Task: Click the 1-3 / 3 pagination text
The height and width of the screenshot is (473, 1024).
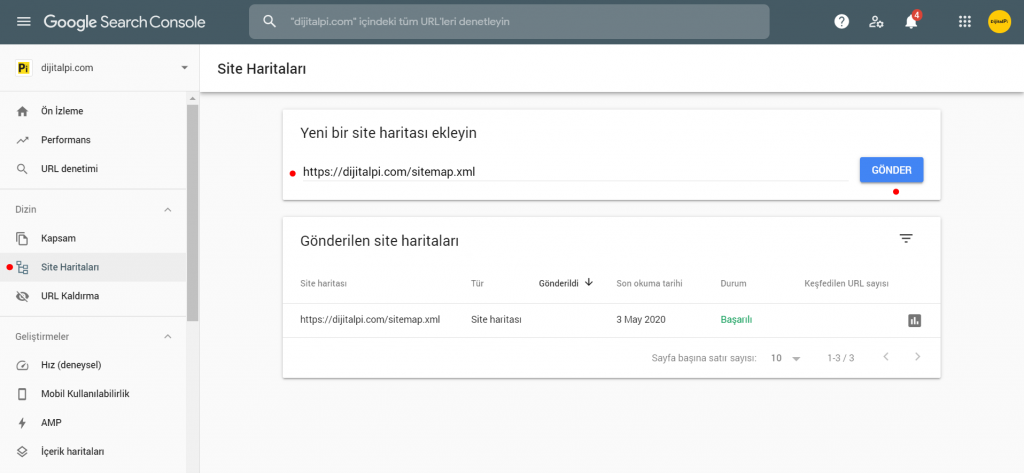Action: click(x=840, y=358)
